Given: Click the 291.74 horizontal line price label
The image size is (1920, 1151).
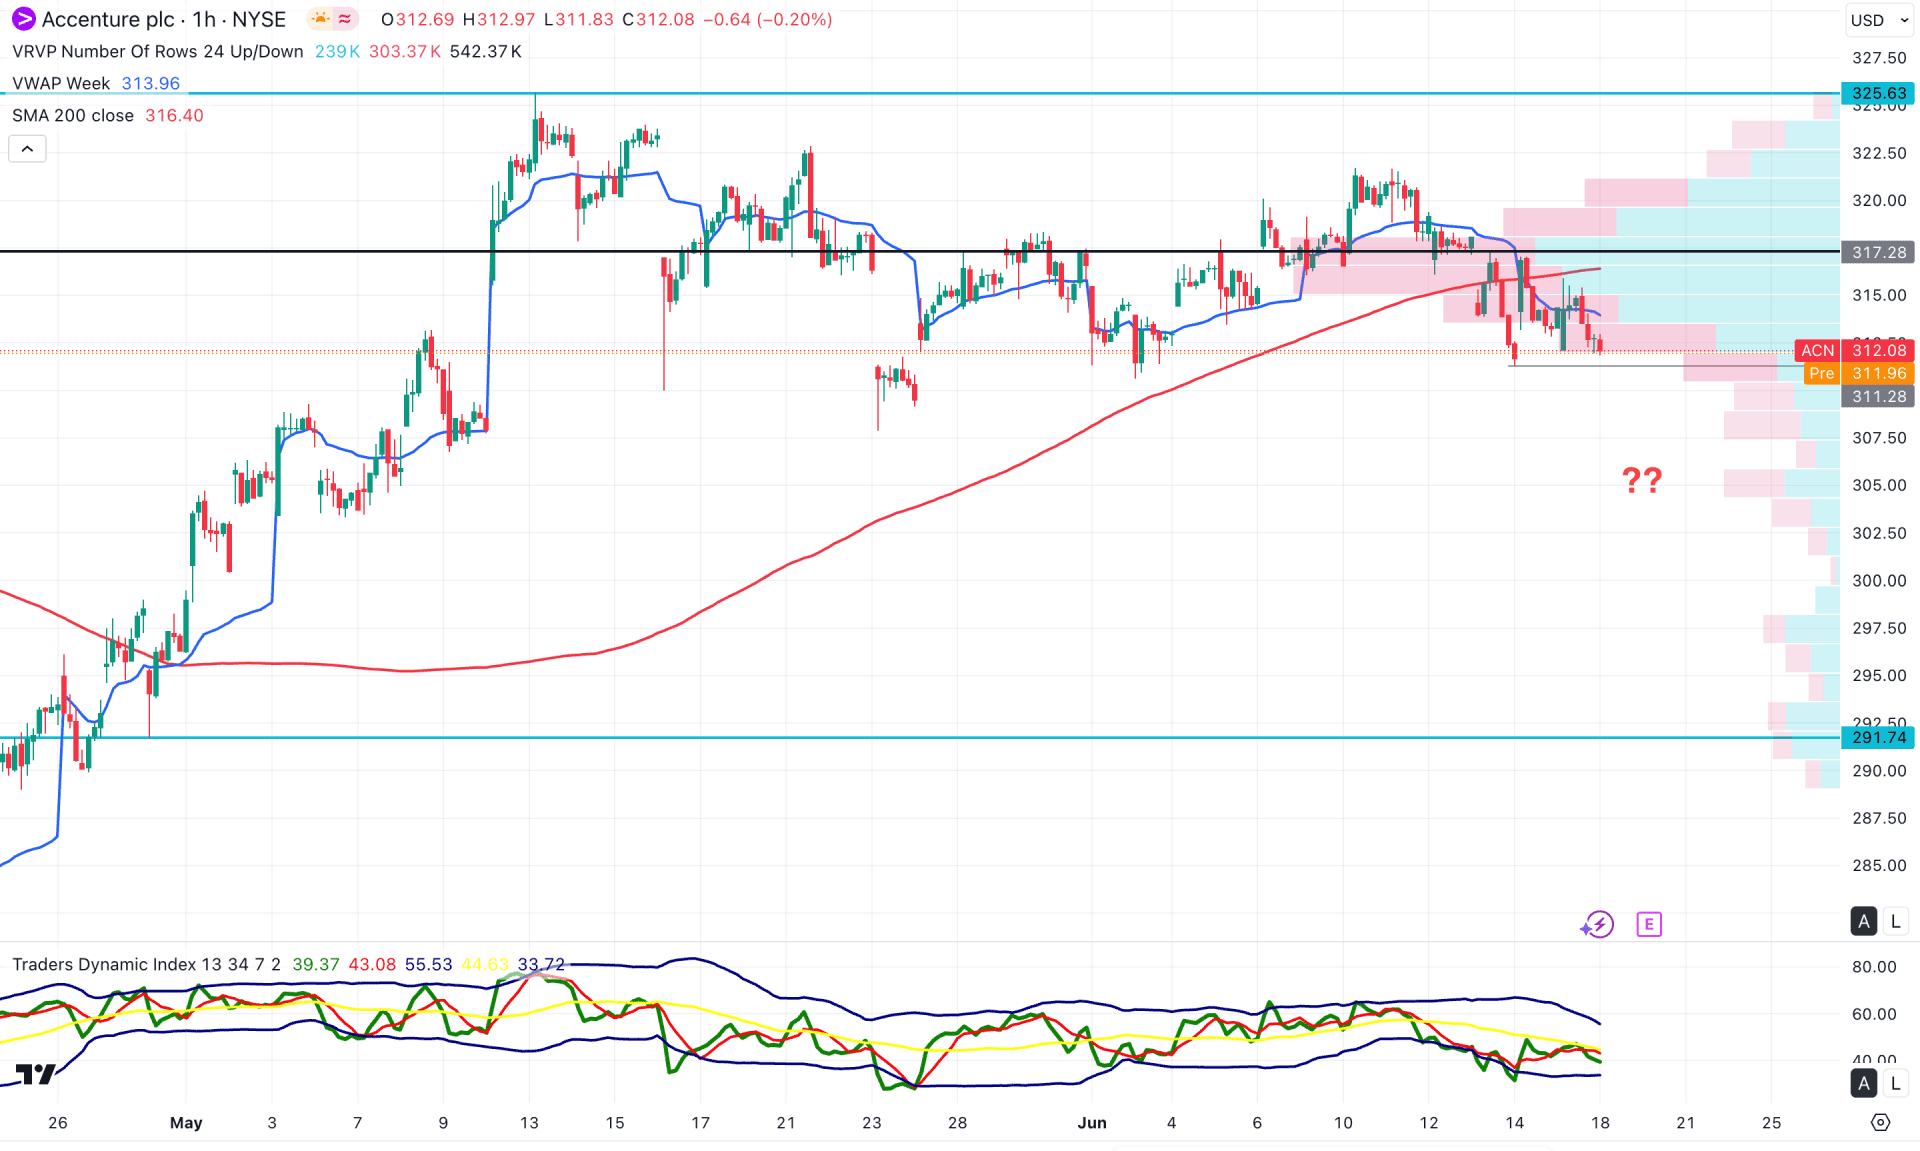Looking at the screenshot, I should 1878,737.
